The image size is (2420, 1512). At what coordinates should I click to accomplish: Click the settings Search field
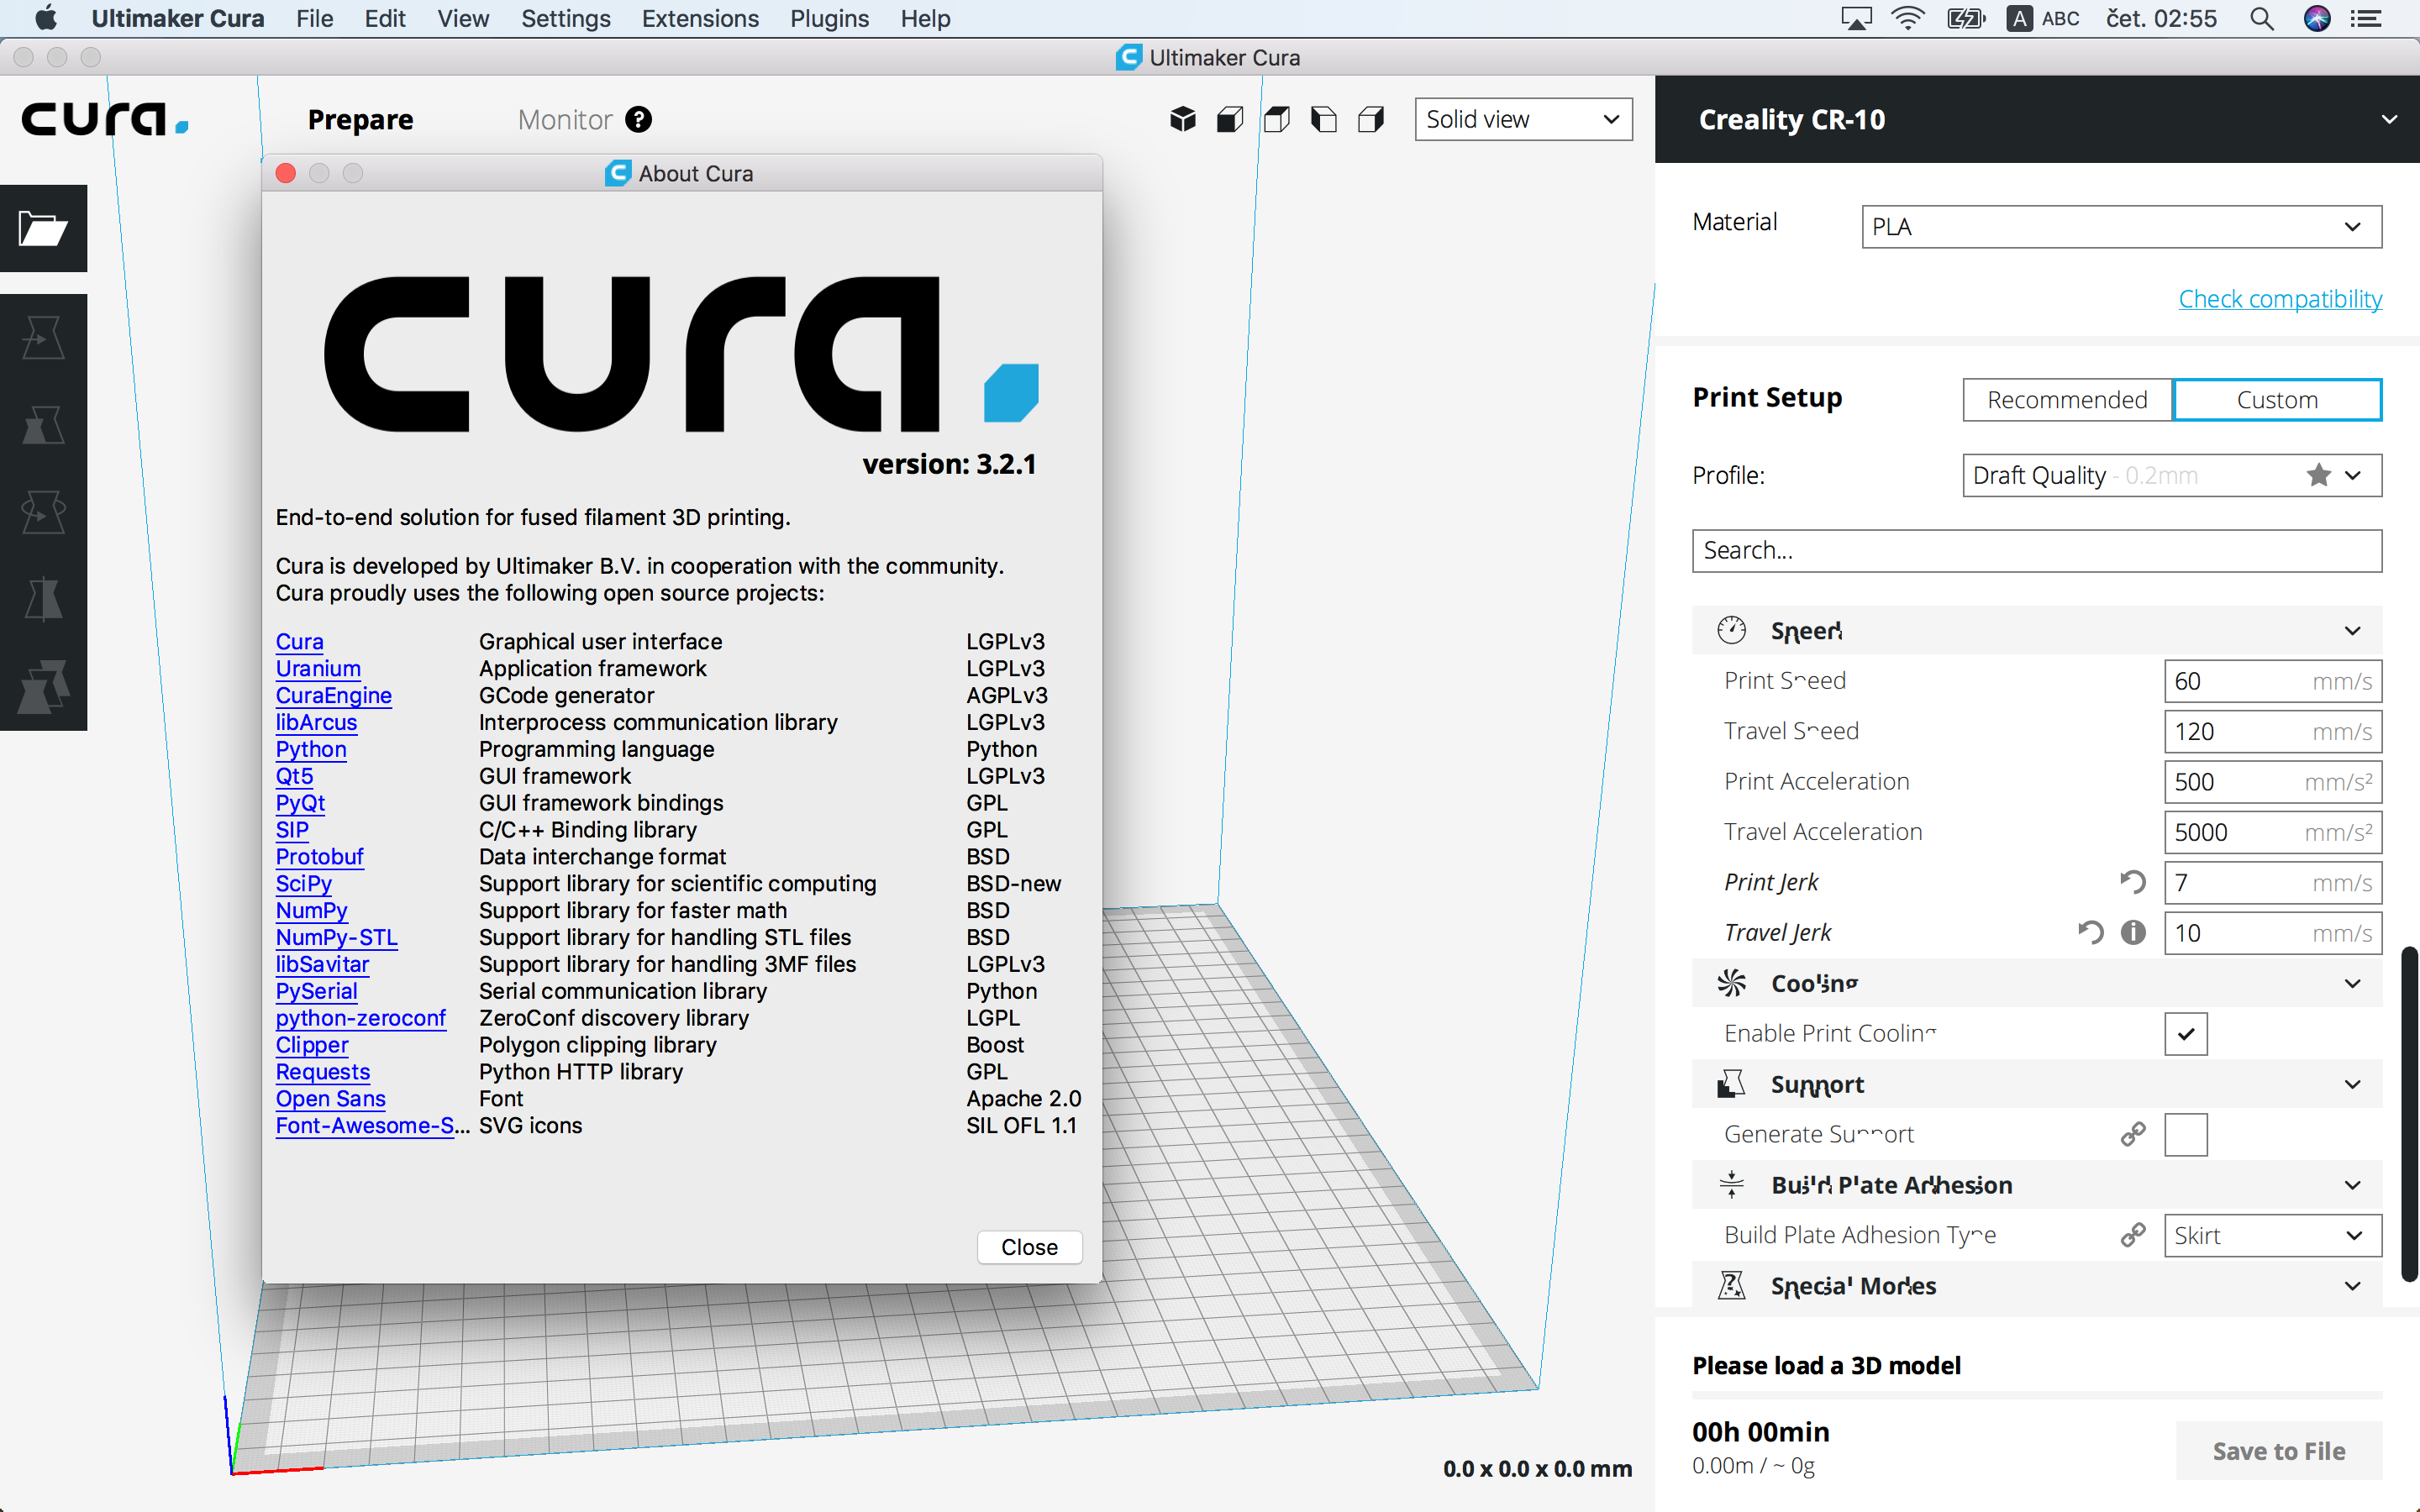[2036, 551]
